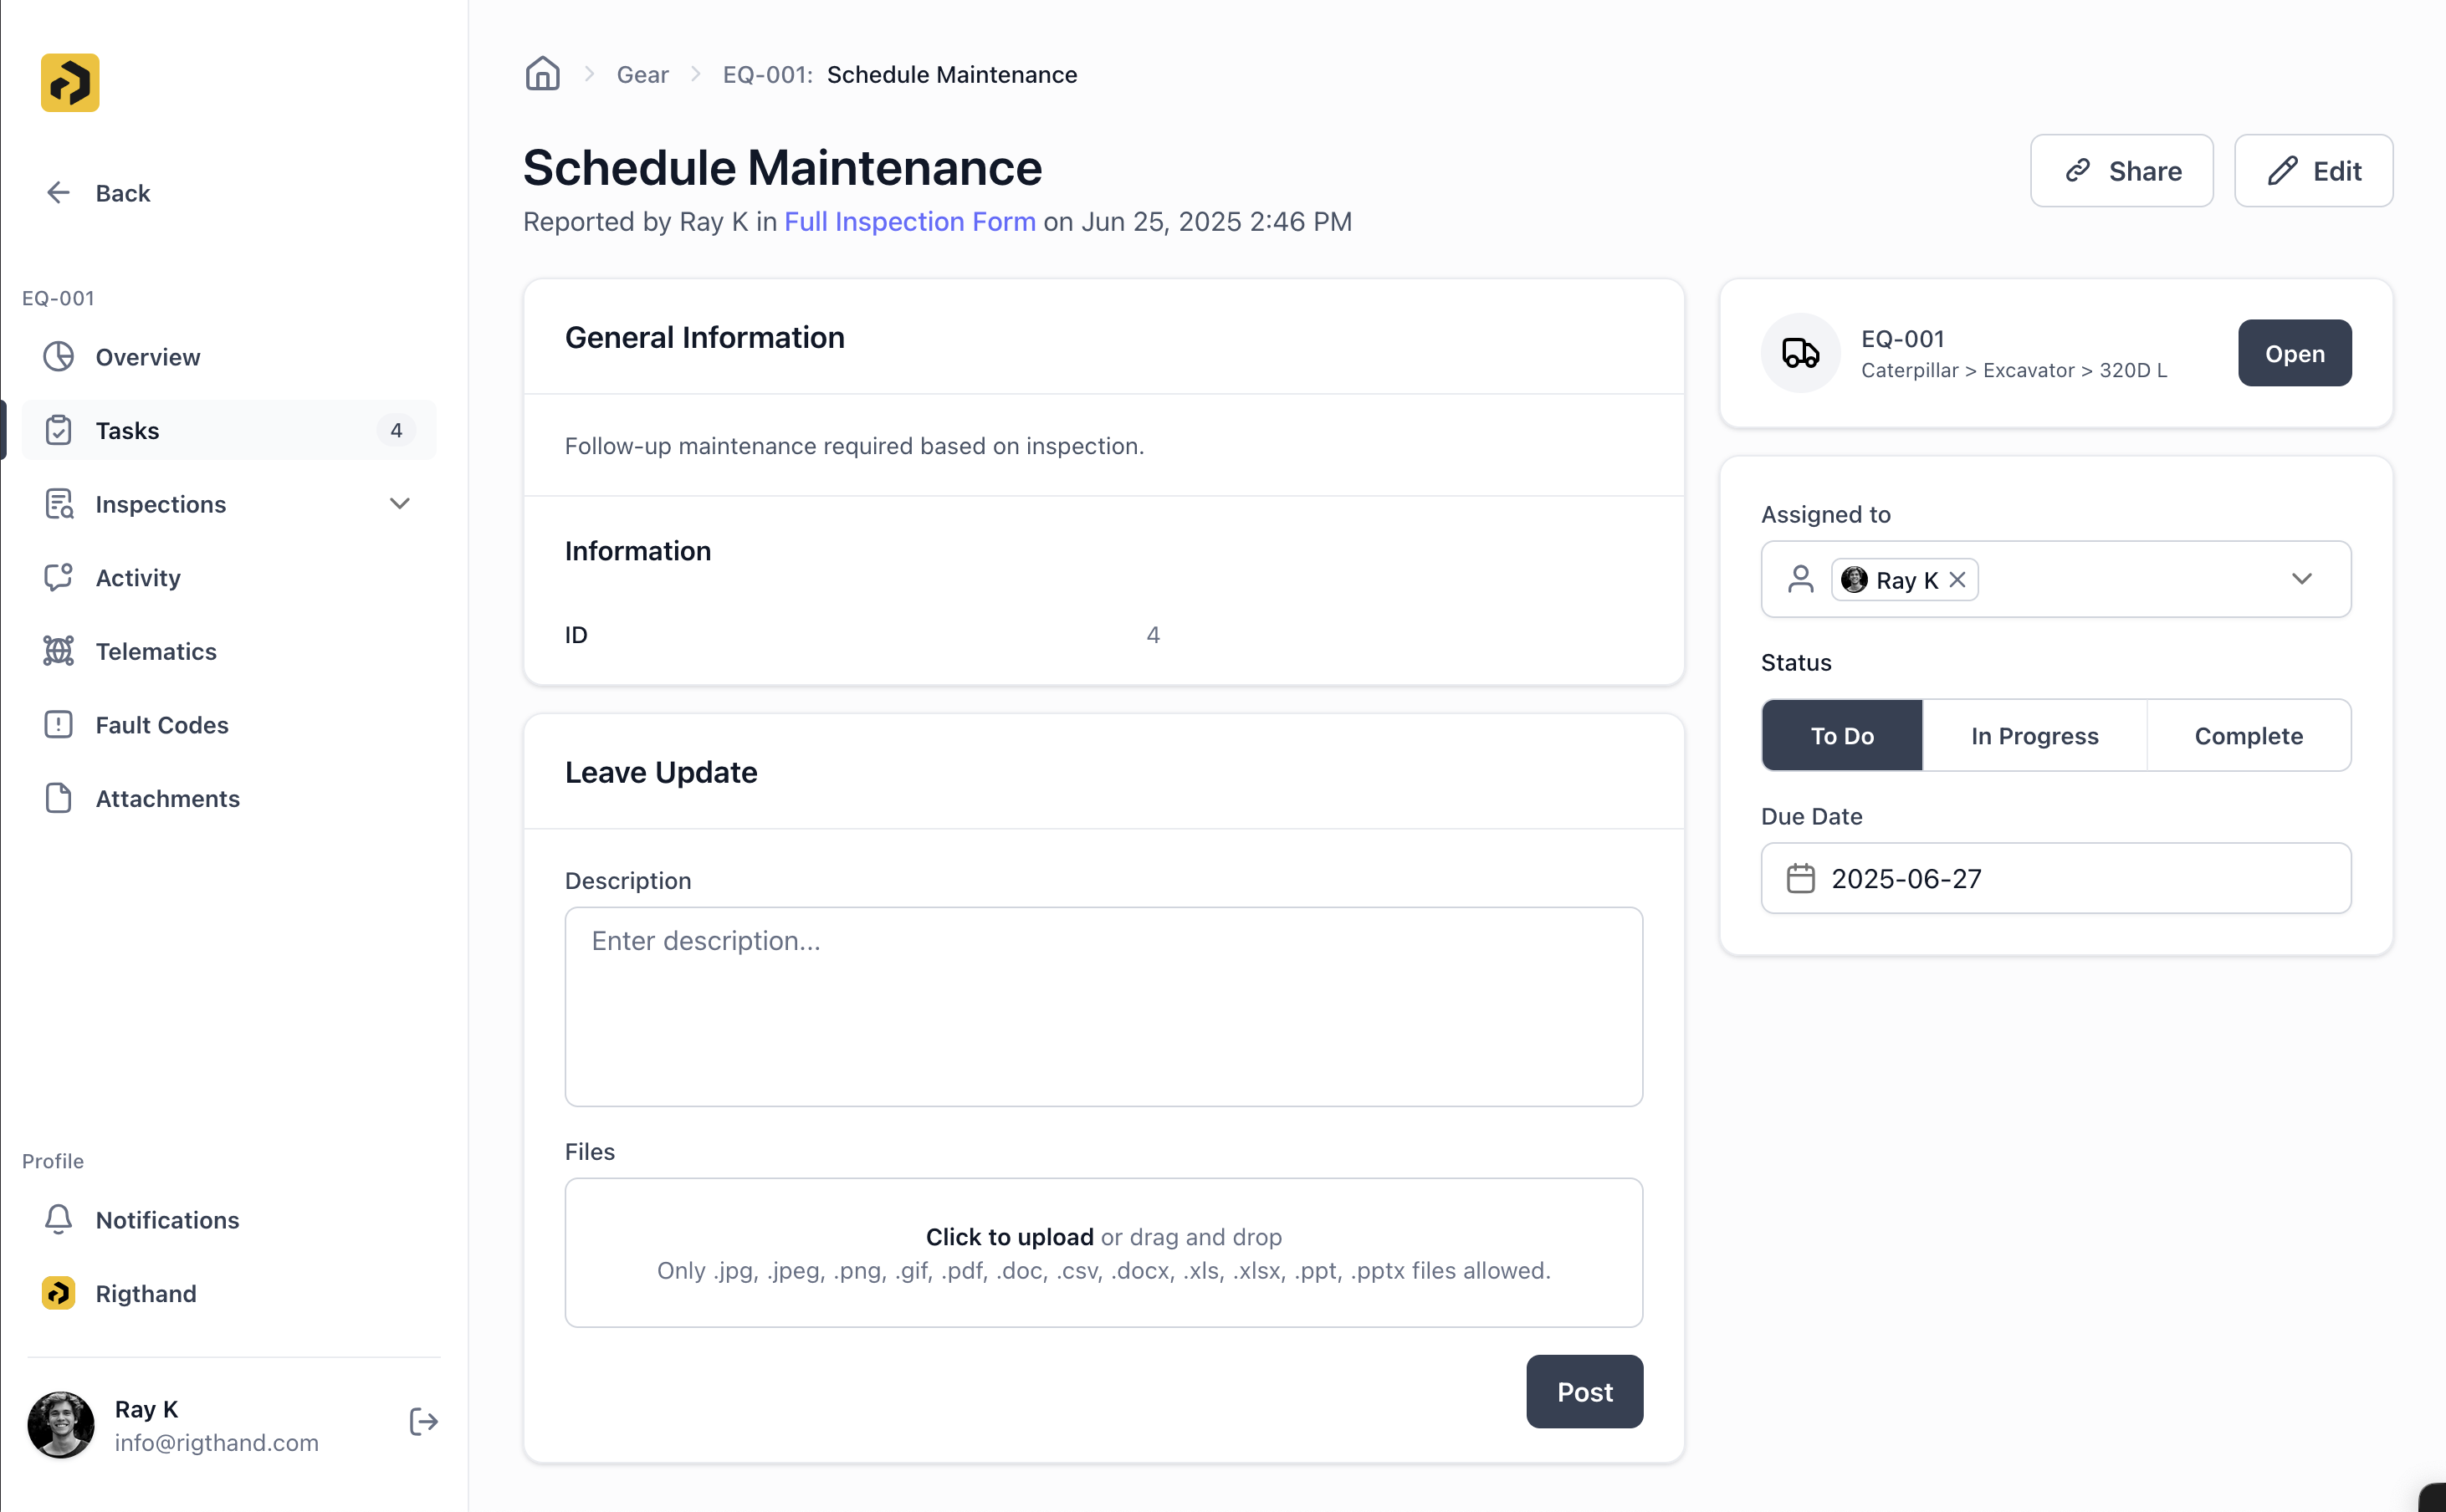
Task: Select the Activity icon in sidebar
Action: [x=58, y=577]
